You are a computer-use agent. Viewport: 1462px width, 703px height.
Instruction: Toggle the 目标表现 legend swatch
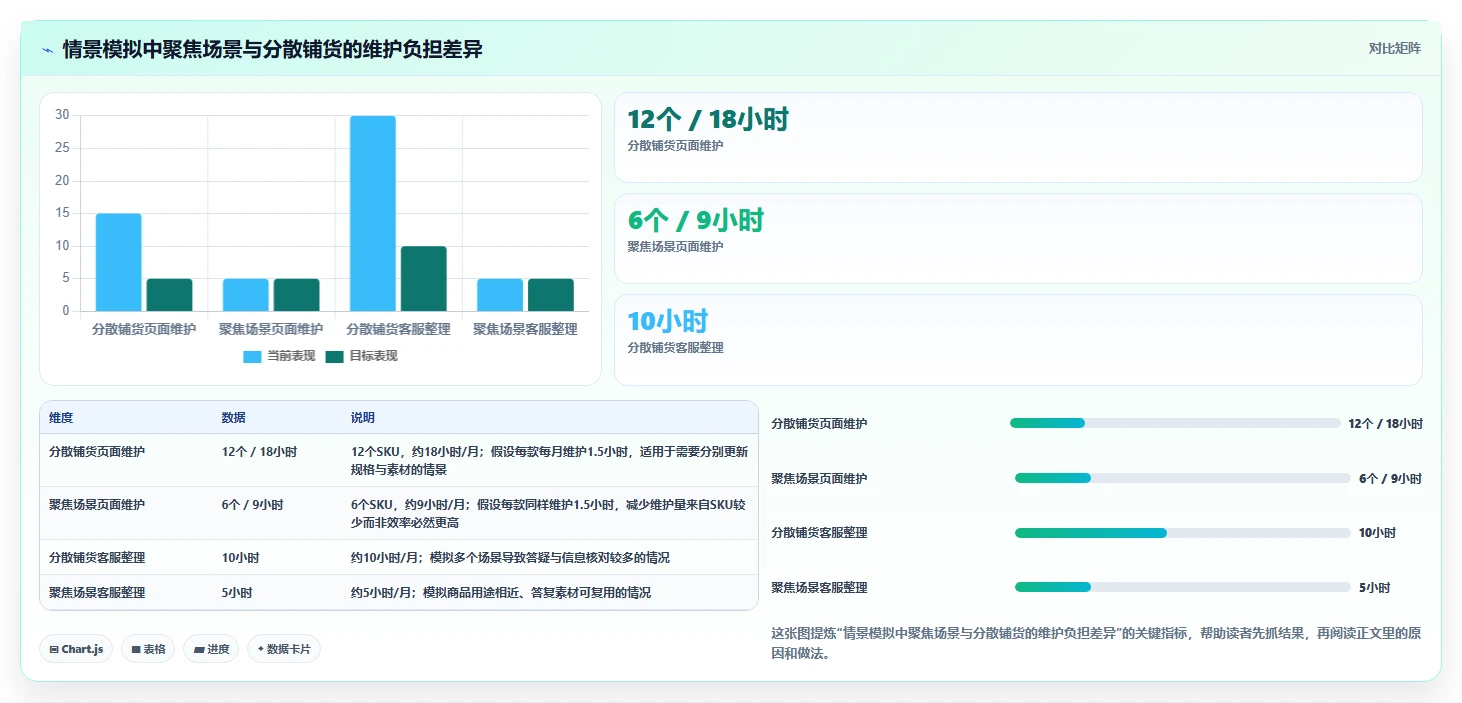(x=335, y=356)
